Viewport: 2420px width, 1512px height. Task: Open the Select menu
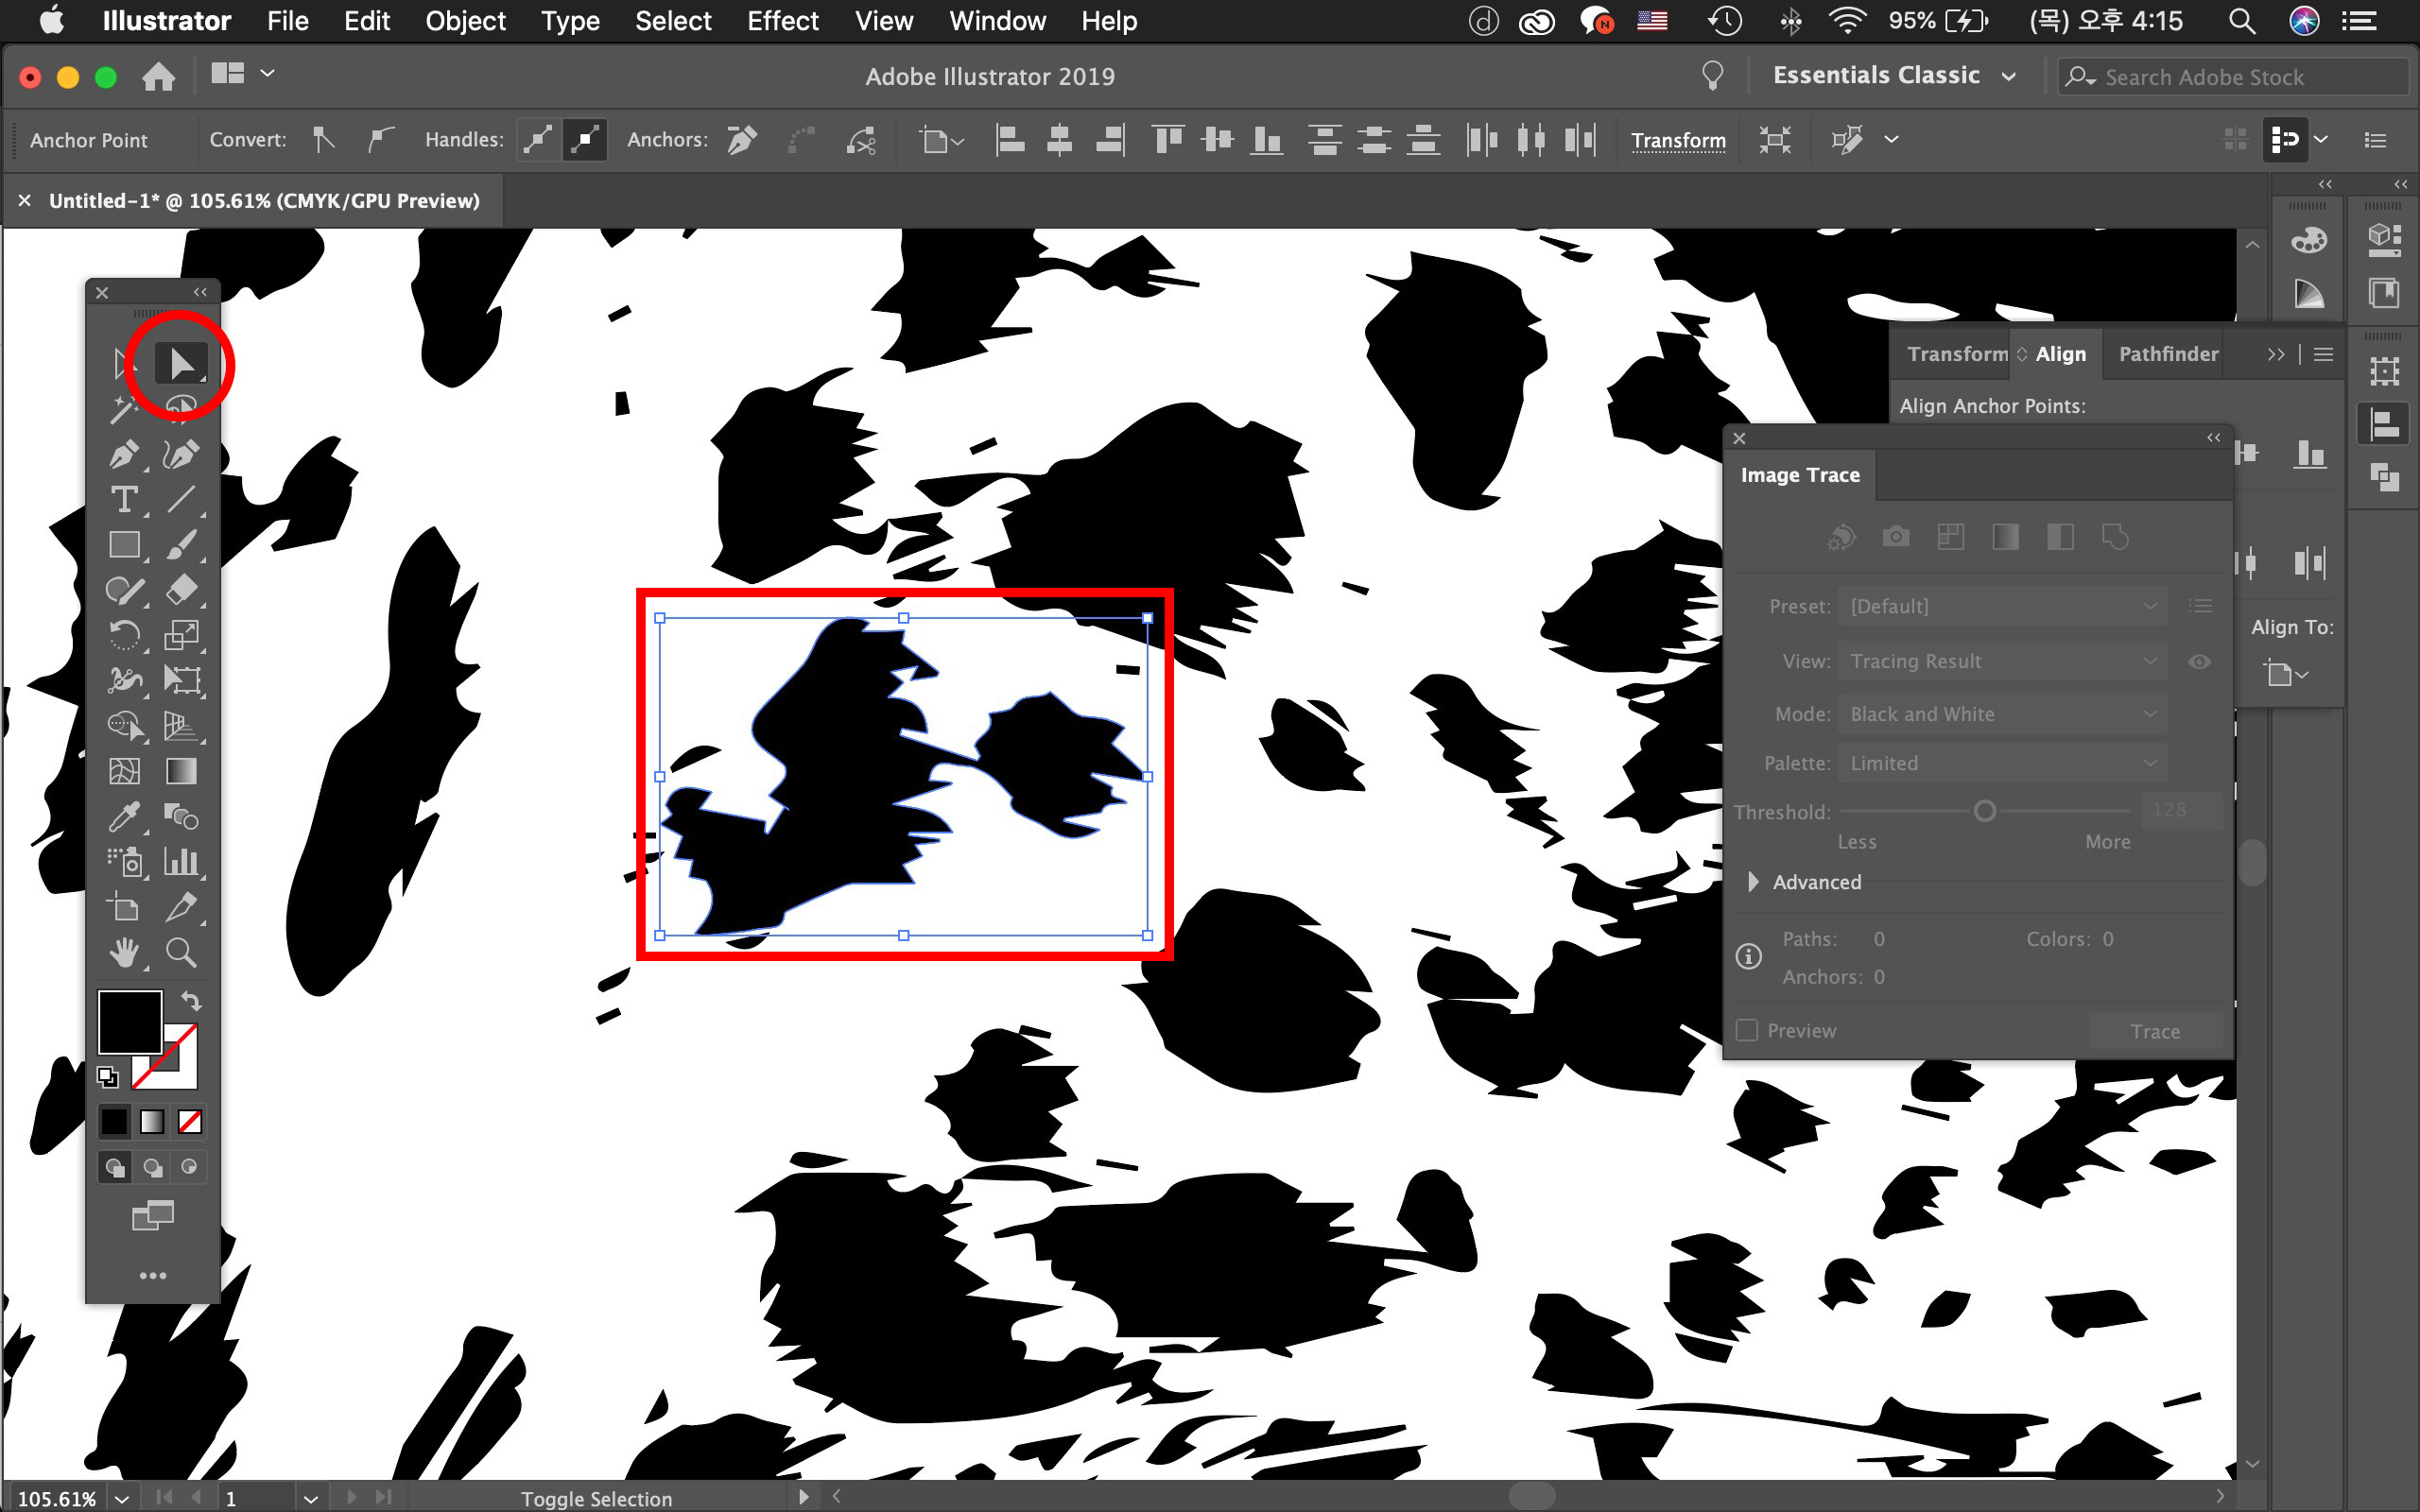click(x=673, y=21)
